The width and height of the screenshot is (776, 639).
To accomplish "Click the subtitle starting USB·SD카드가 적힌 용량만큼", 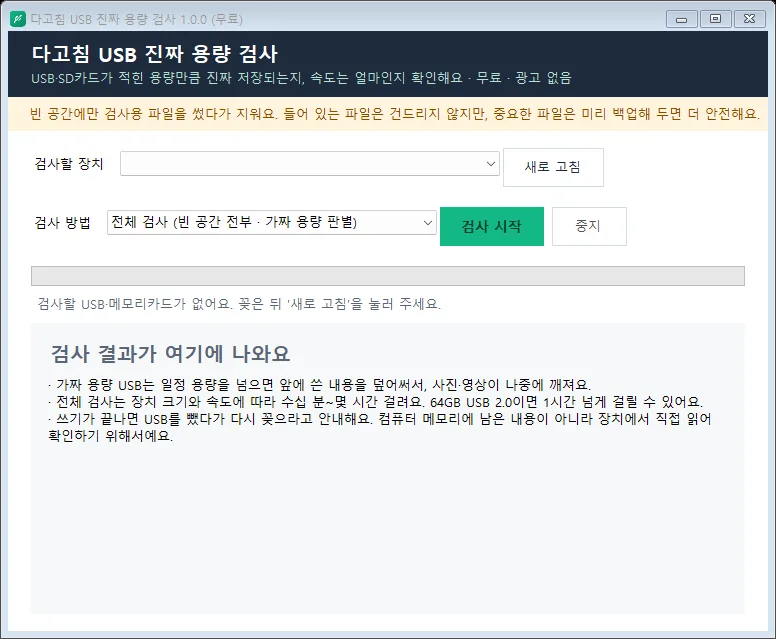I will [x=301, y=78].
